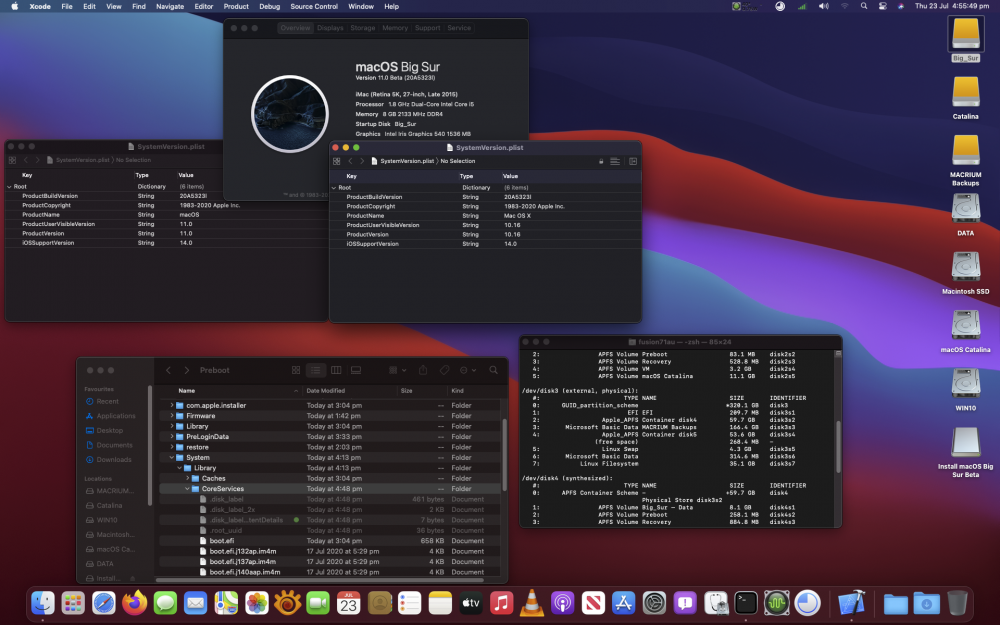Select ProductName row with value Mac OS X
This screenshot has height=625, width=1000.
[x=485, y=216]
